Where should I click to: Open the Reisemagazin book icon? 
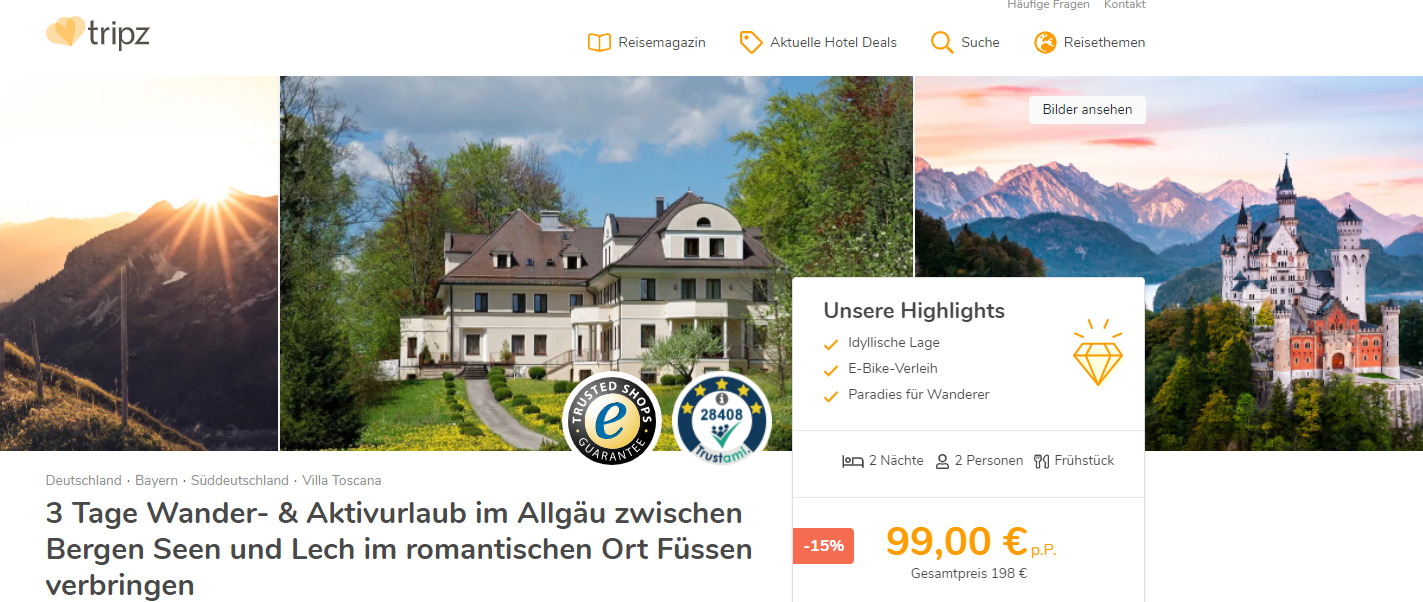[x=599, y=43]
